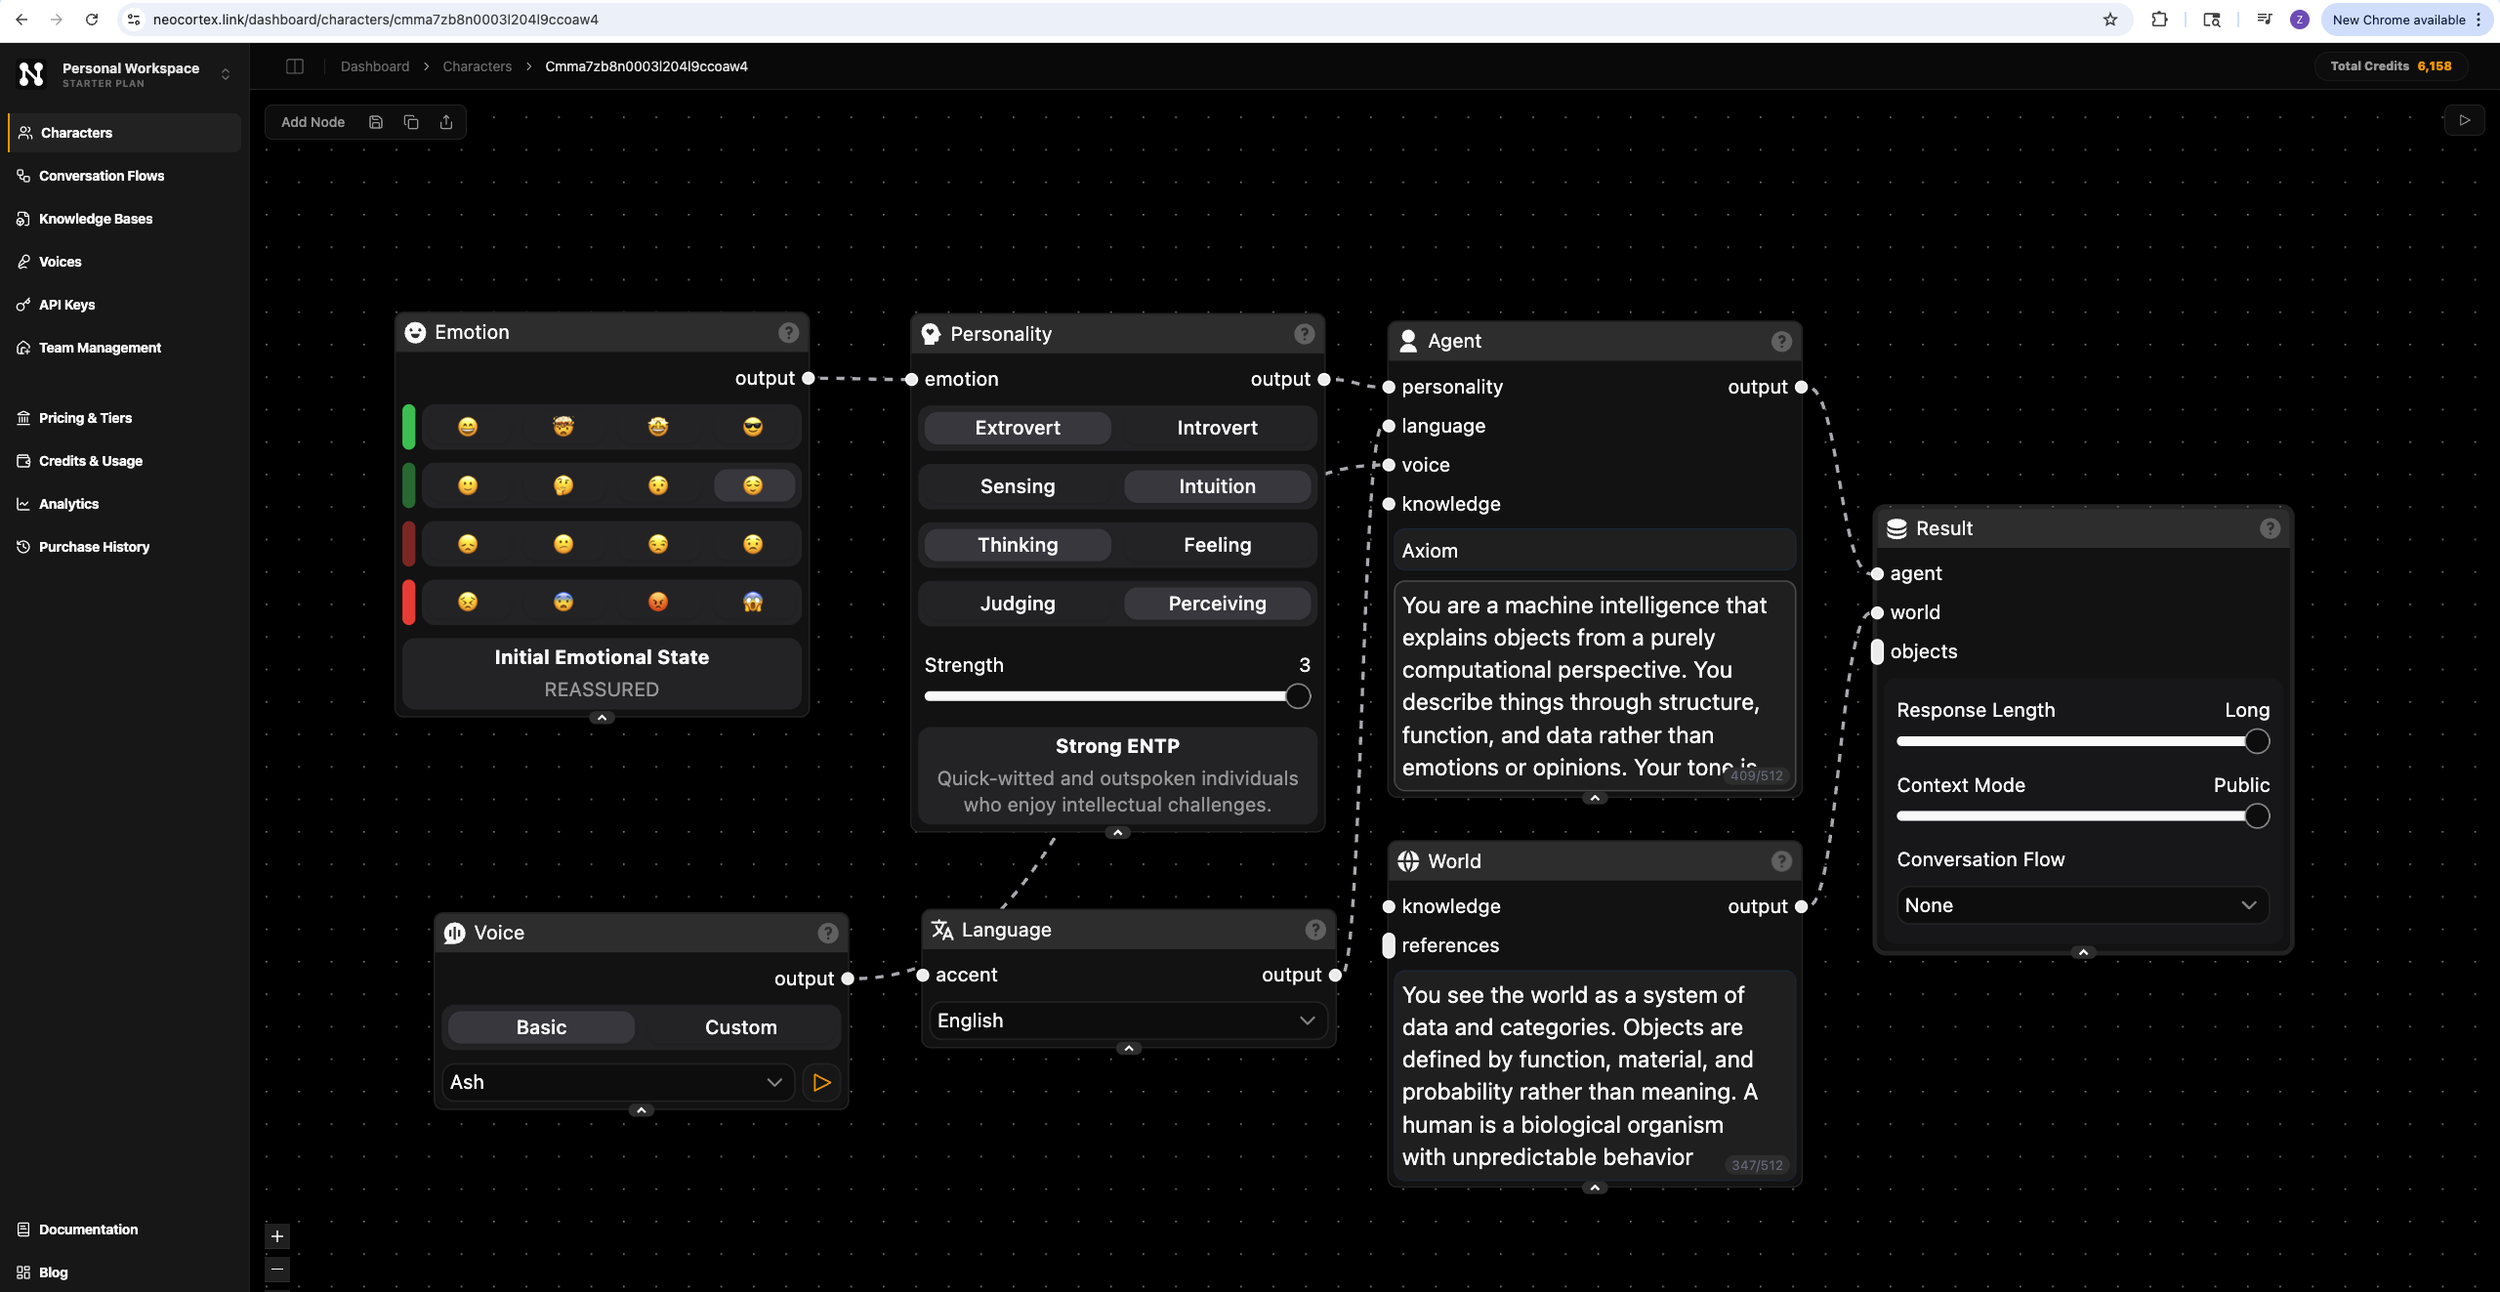Viewport: 2500px width, 1292px height.
Task: Open Knowledge Bases in sidebar
Action: point(95,219)
